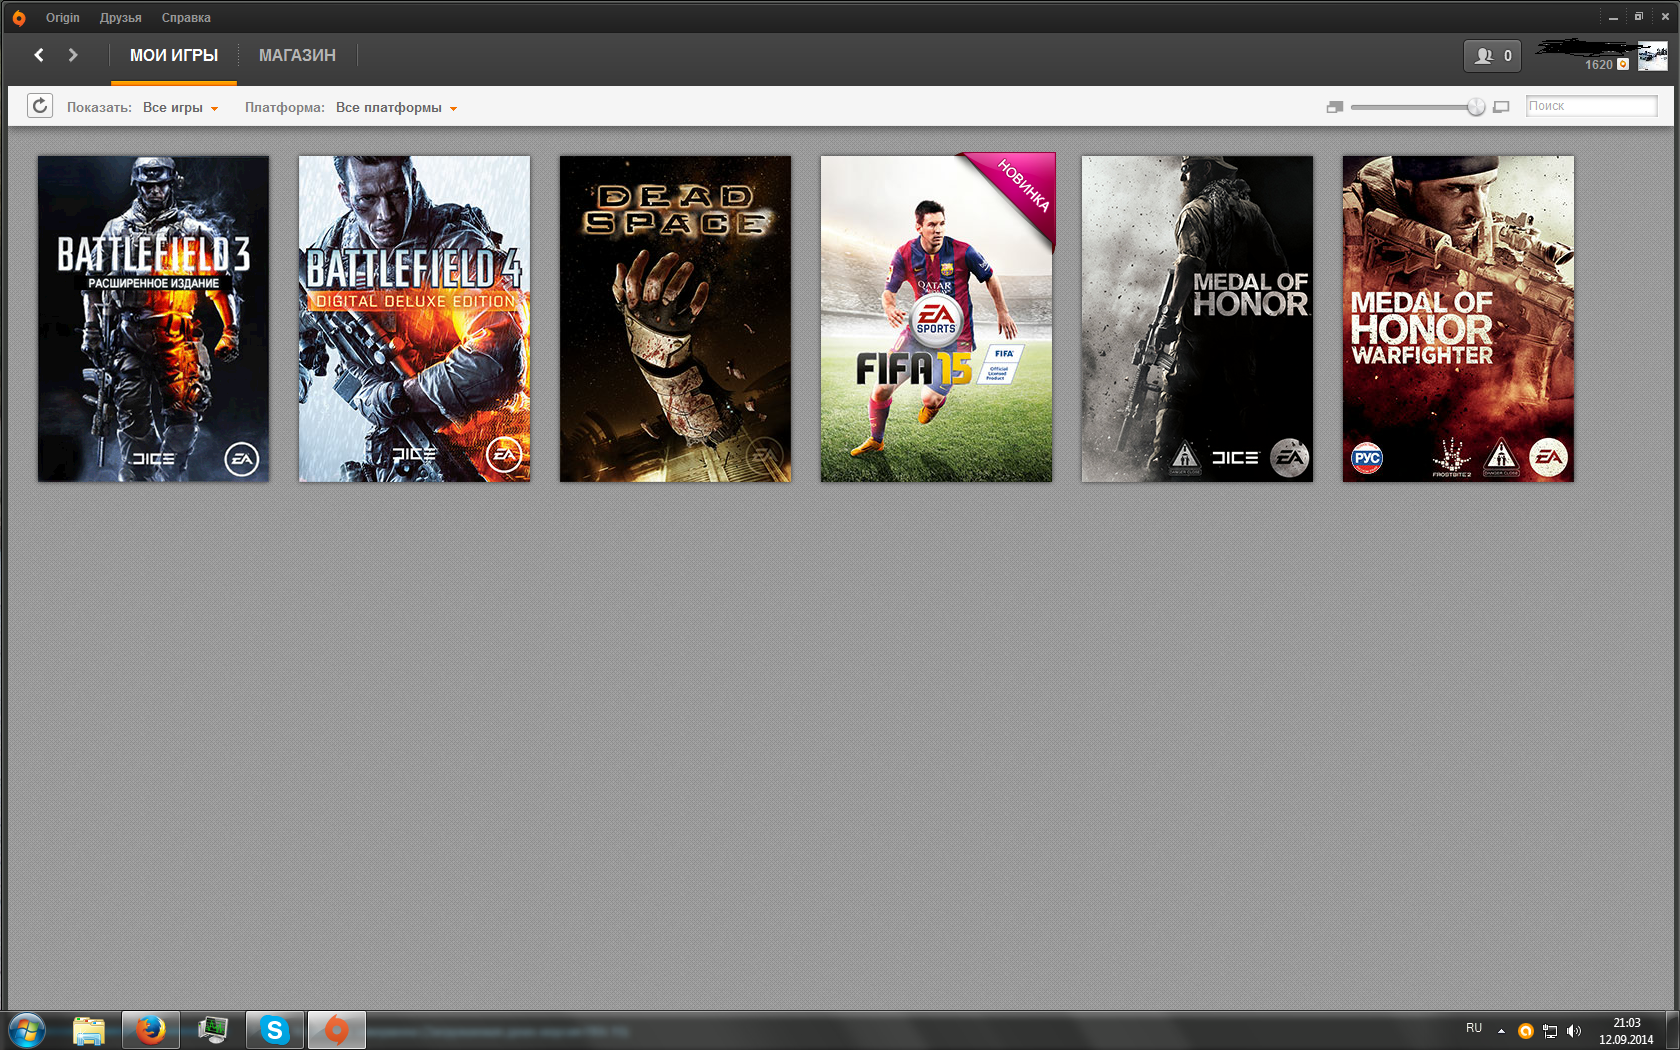Go back with the left arrow
Viewport: 1680px width, 1050px height.
[39, 55]
